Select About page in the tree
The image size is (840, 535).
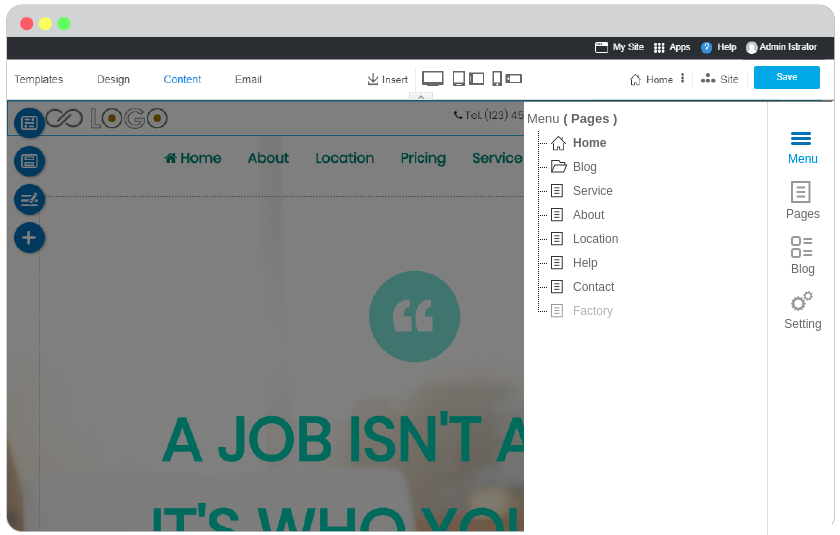(x=588, y=215)
